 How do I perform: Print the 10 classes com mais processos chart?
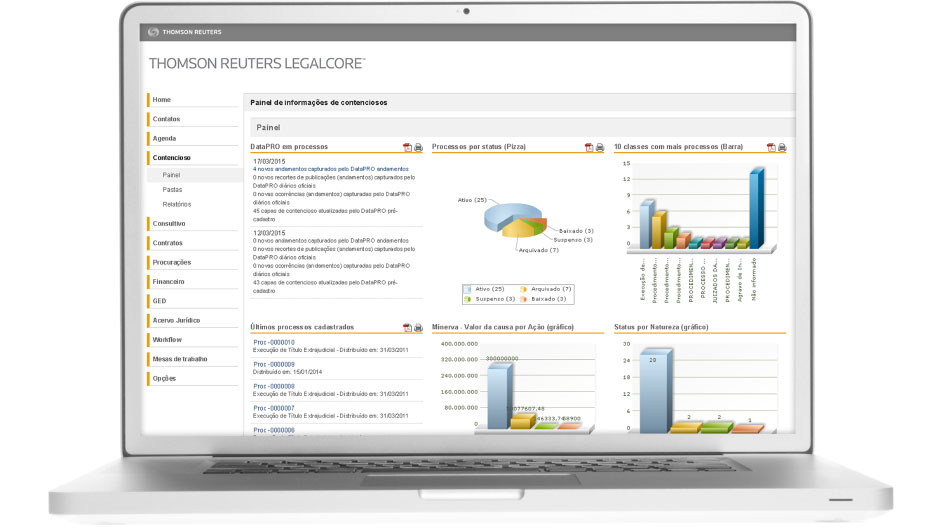[x=782, y=147]
